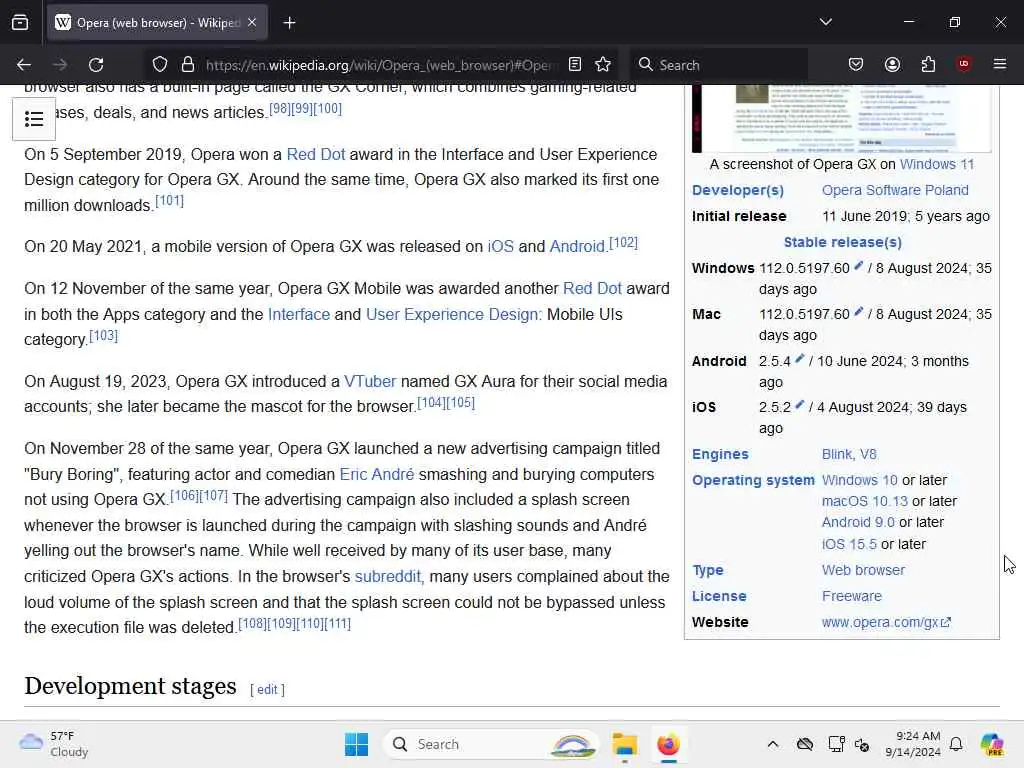
Task: Bookmark this page with star icon
Action: [x=603, y=64]
